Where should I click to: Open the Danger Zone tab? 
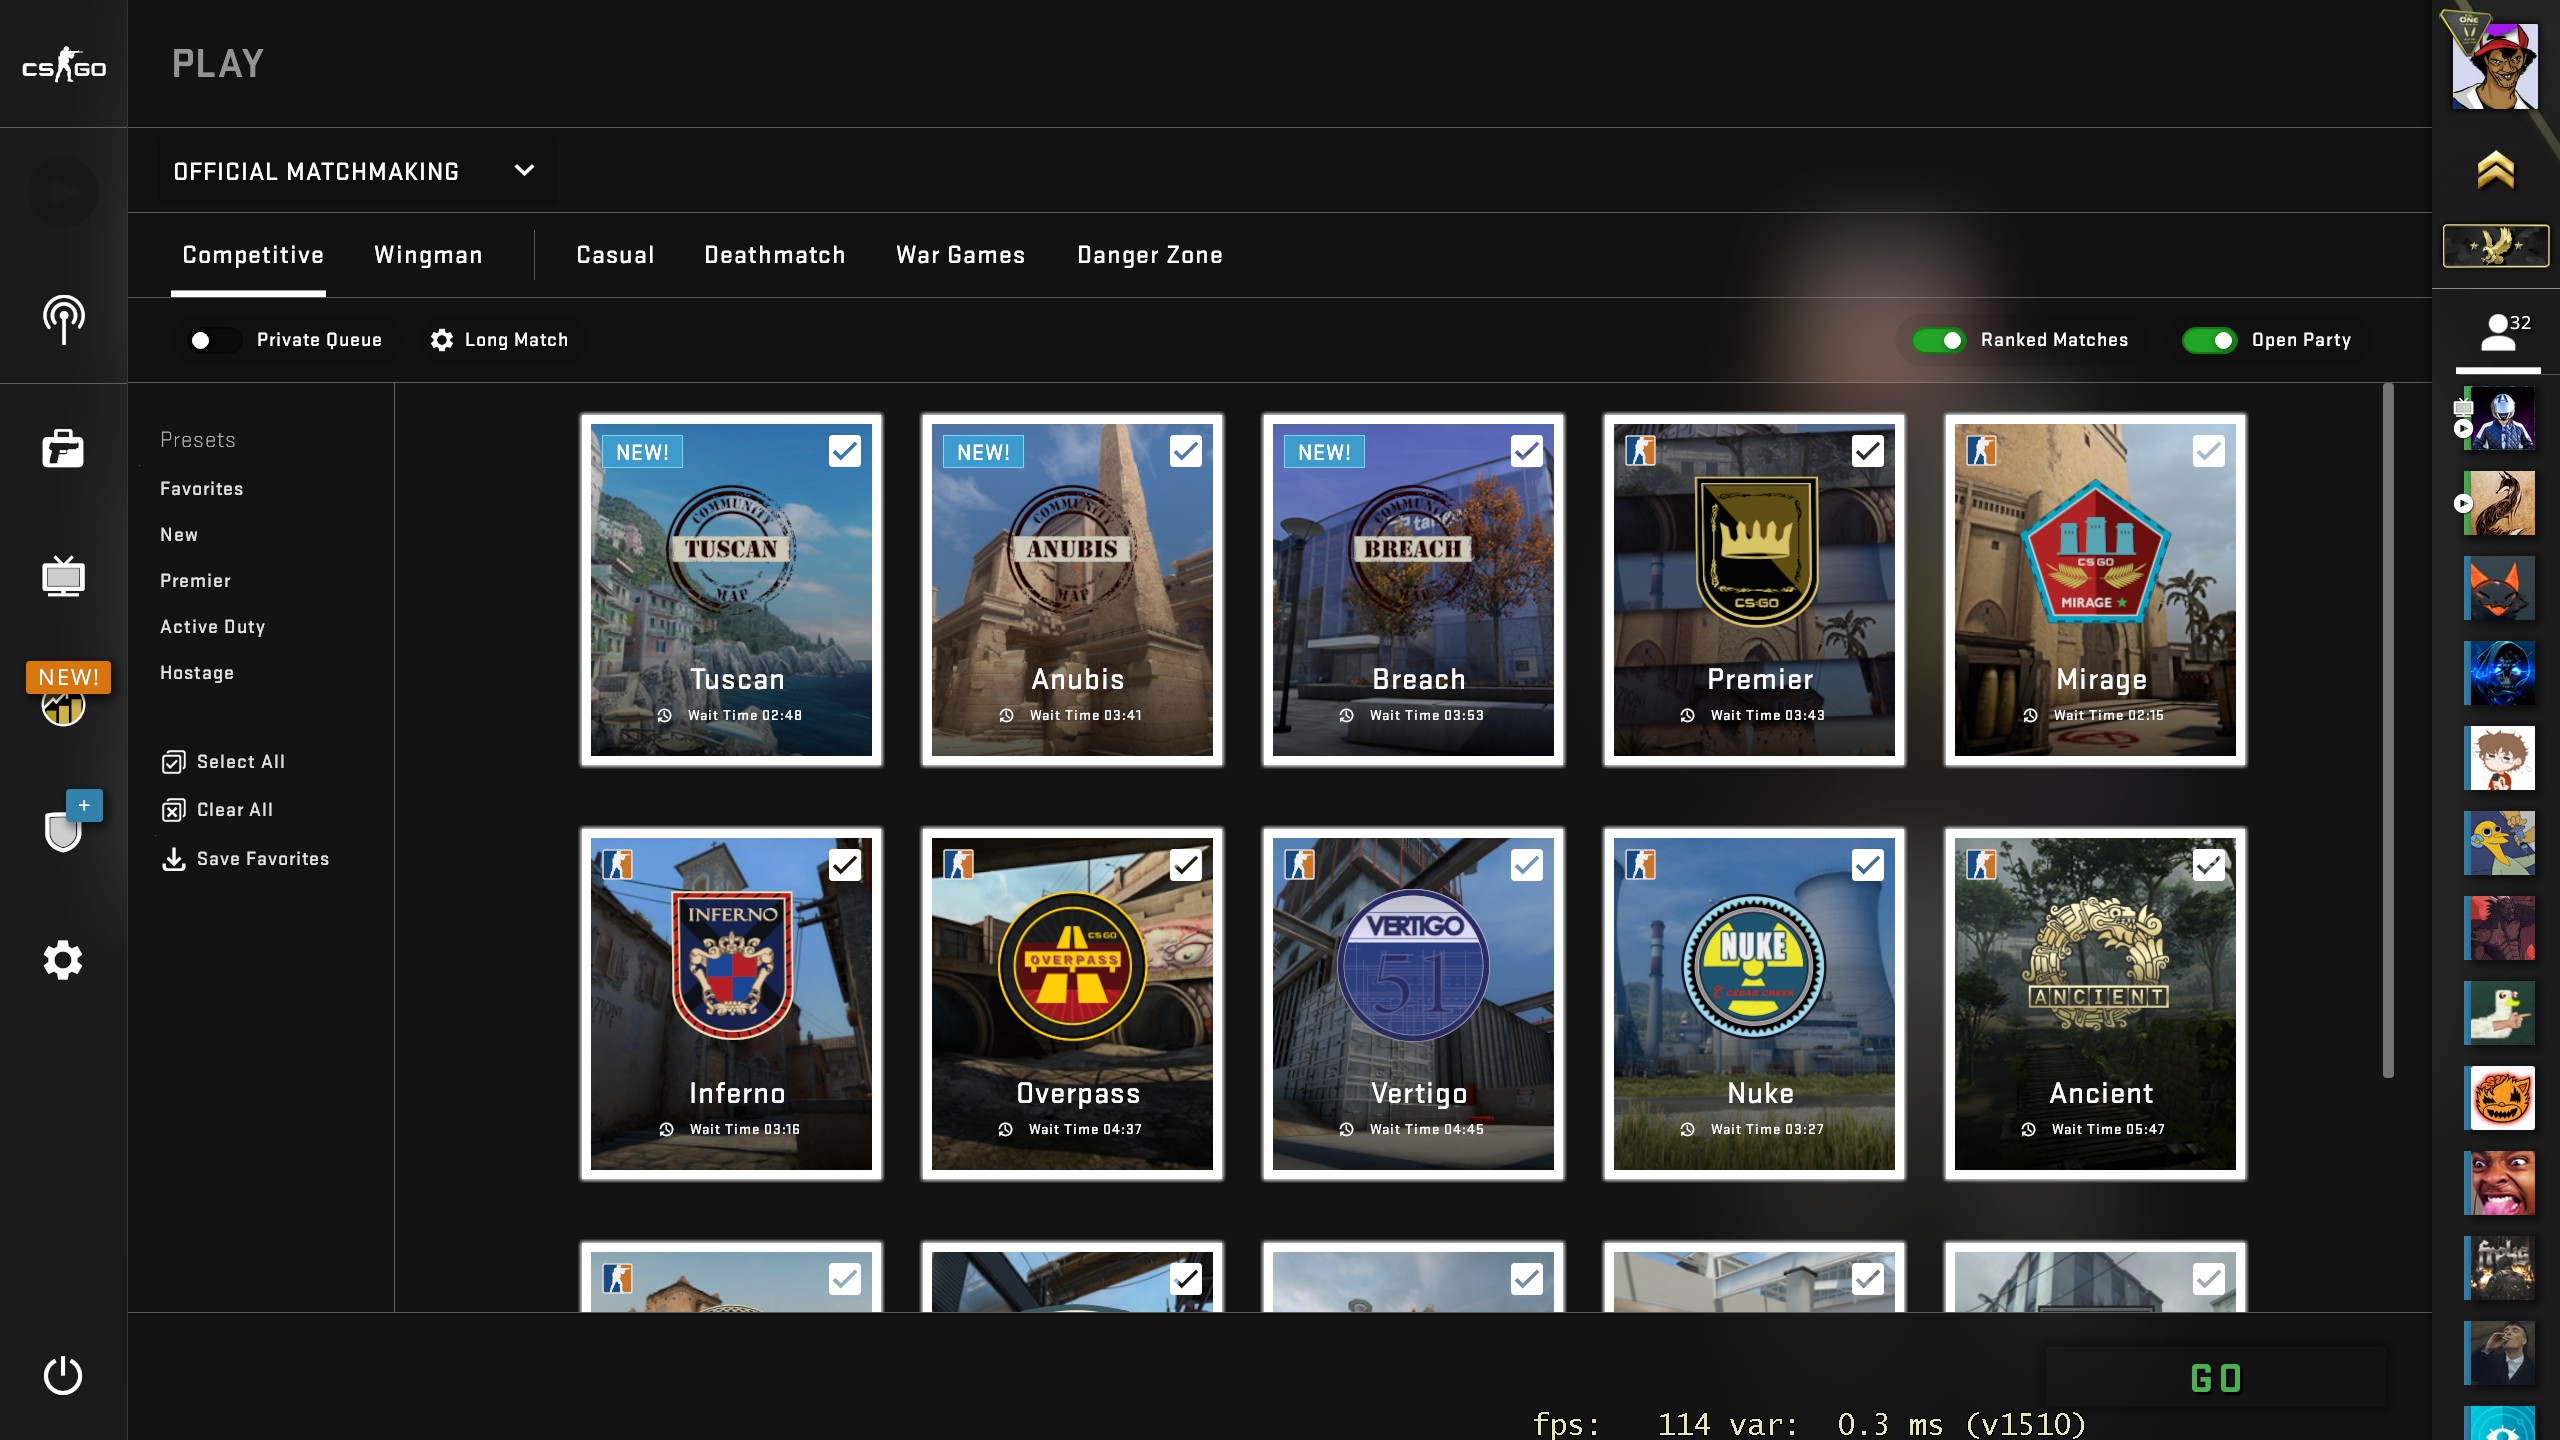[x=1150, y=255]
